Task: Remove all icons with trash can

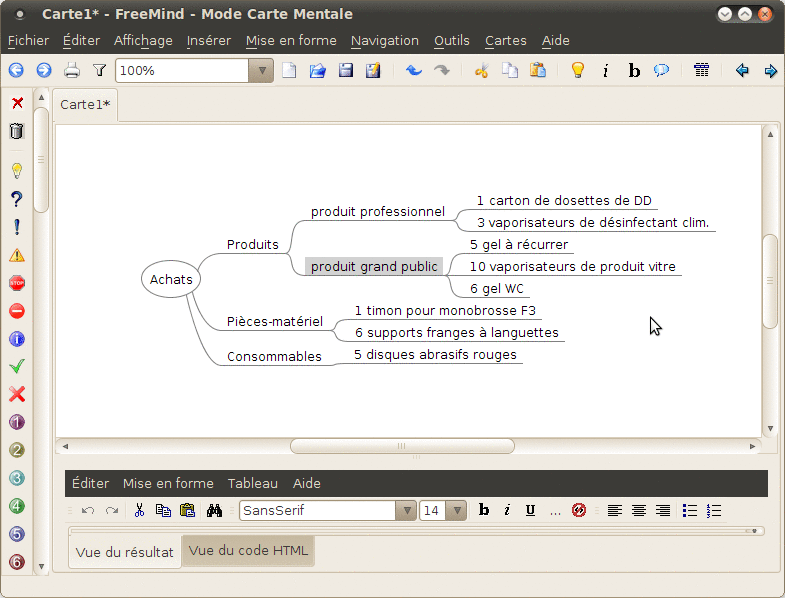Action: 17,131
